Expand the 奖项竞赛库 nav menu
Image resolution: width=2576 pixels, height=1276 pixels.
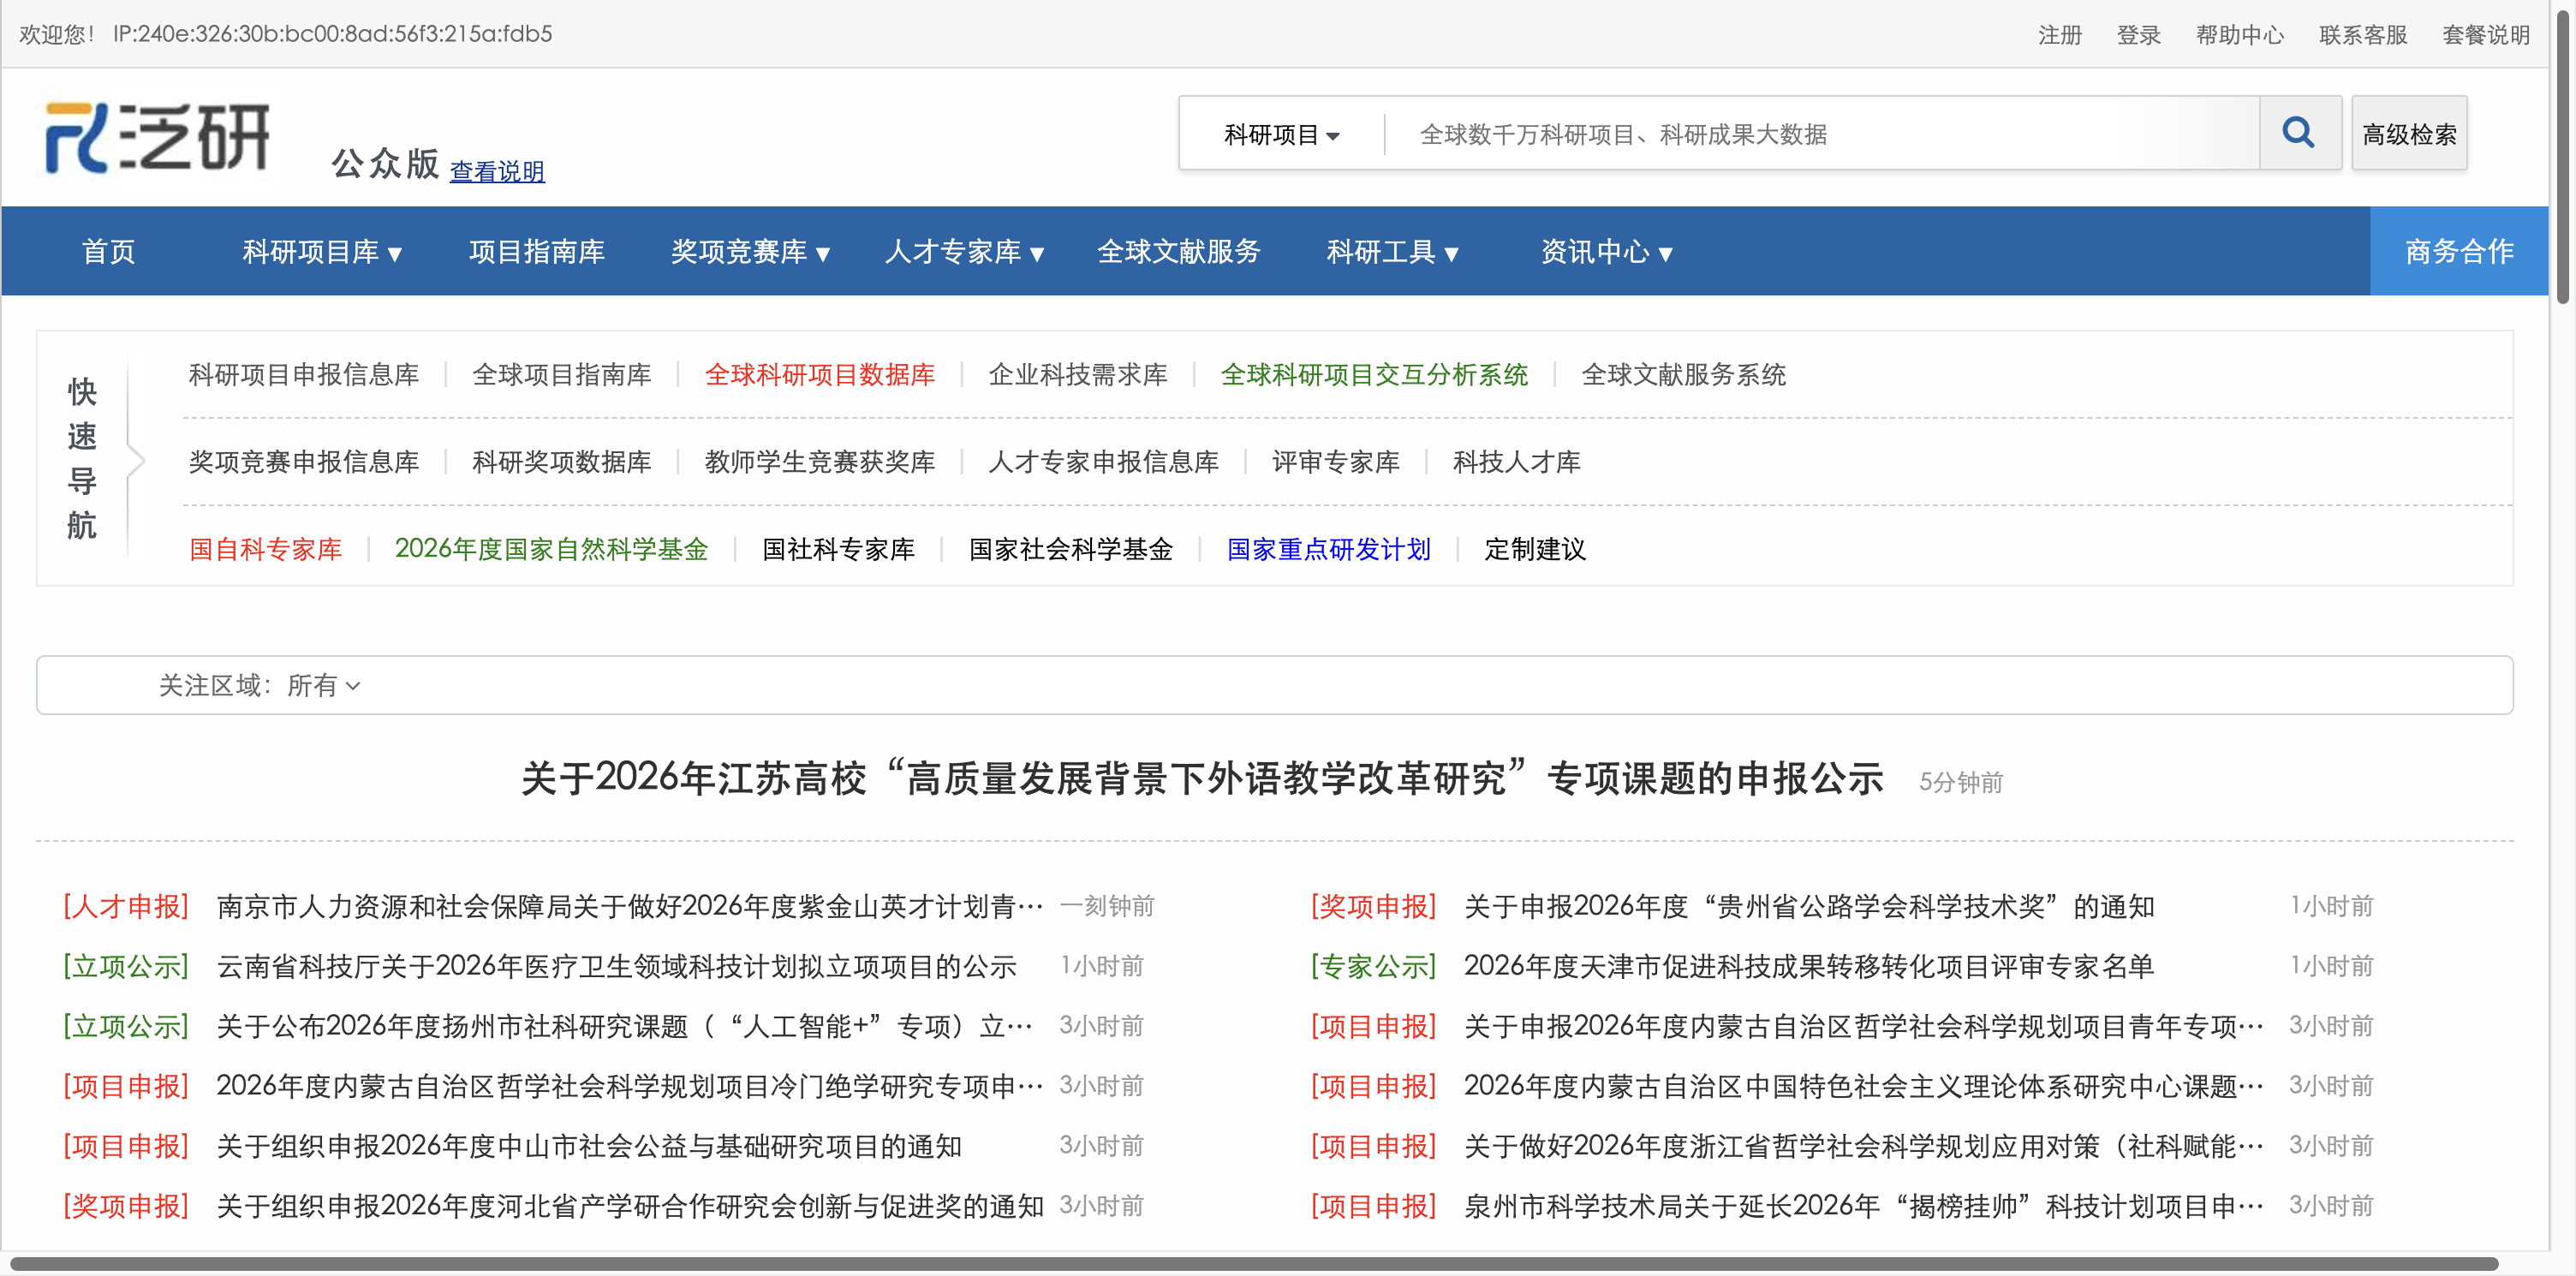point(750,251)
